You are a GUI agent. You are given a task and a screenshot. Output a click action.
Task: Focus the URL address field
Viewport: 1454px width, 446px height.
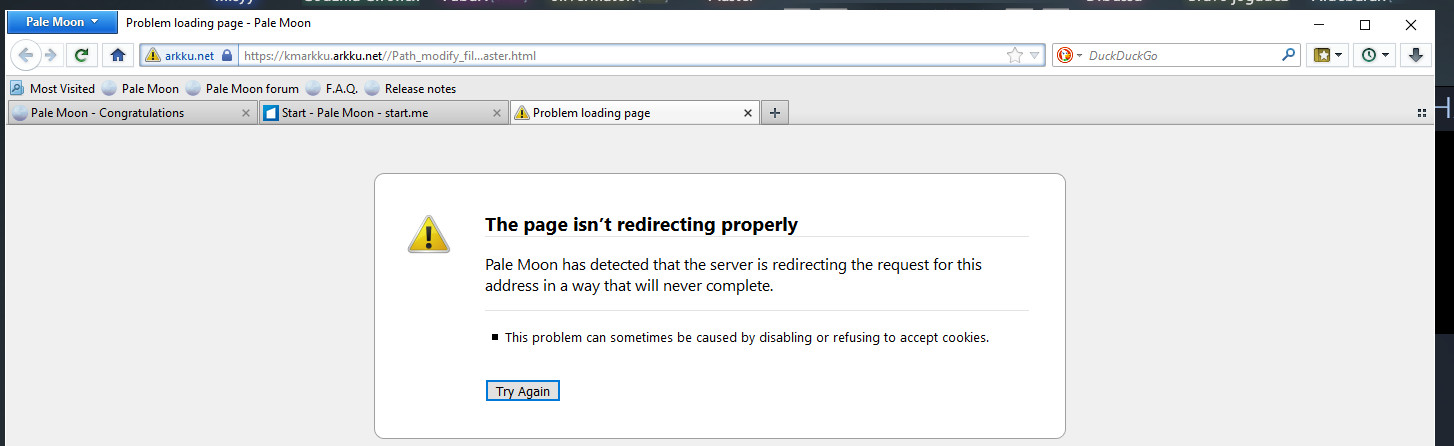(620, 56)
